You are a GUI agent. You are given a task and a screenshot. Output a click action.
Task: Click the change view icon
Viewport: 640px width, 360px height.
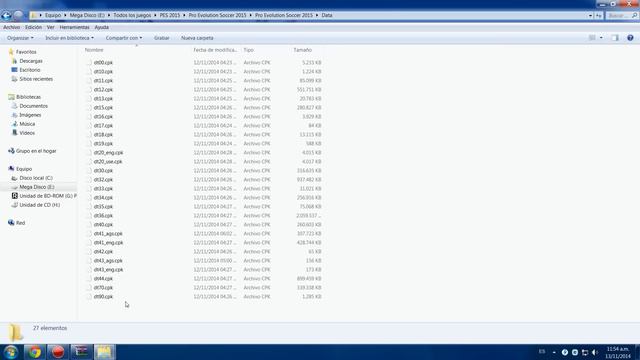pos(592,38)
